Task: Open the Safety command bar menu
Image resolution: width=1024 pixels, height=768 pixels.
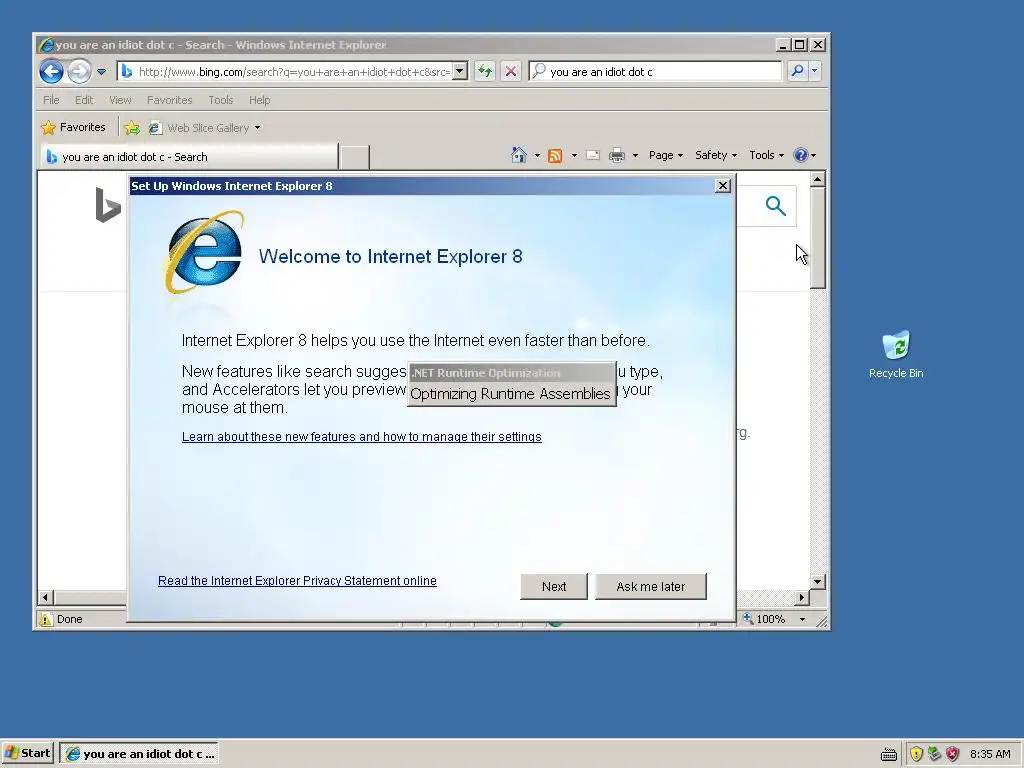Action: 716,155
